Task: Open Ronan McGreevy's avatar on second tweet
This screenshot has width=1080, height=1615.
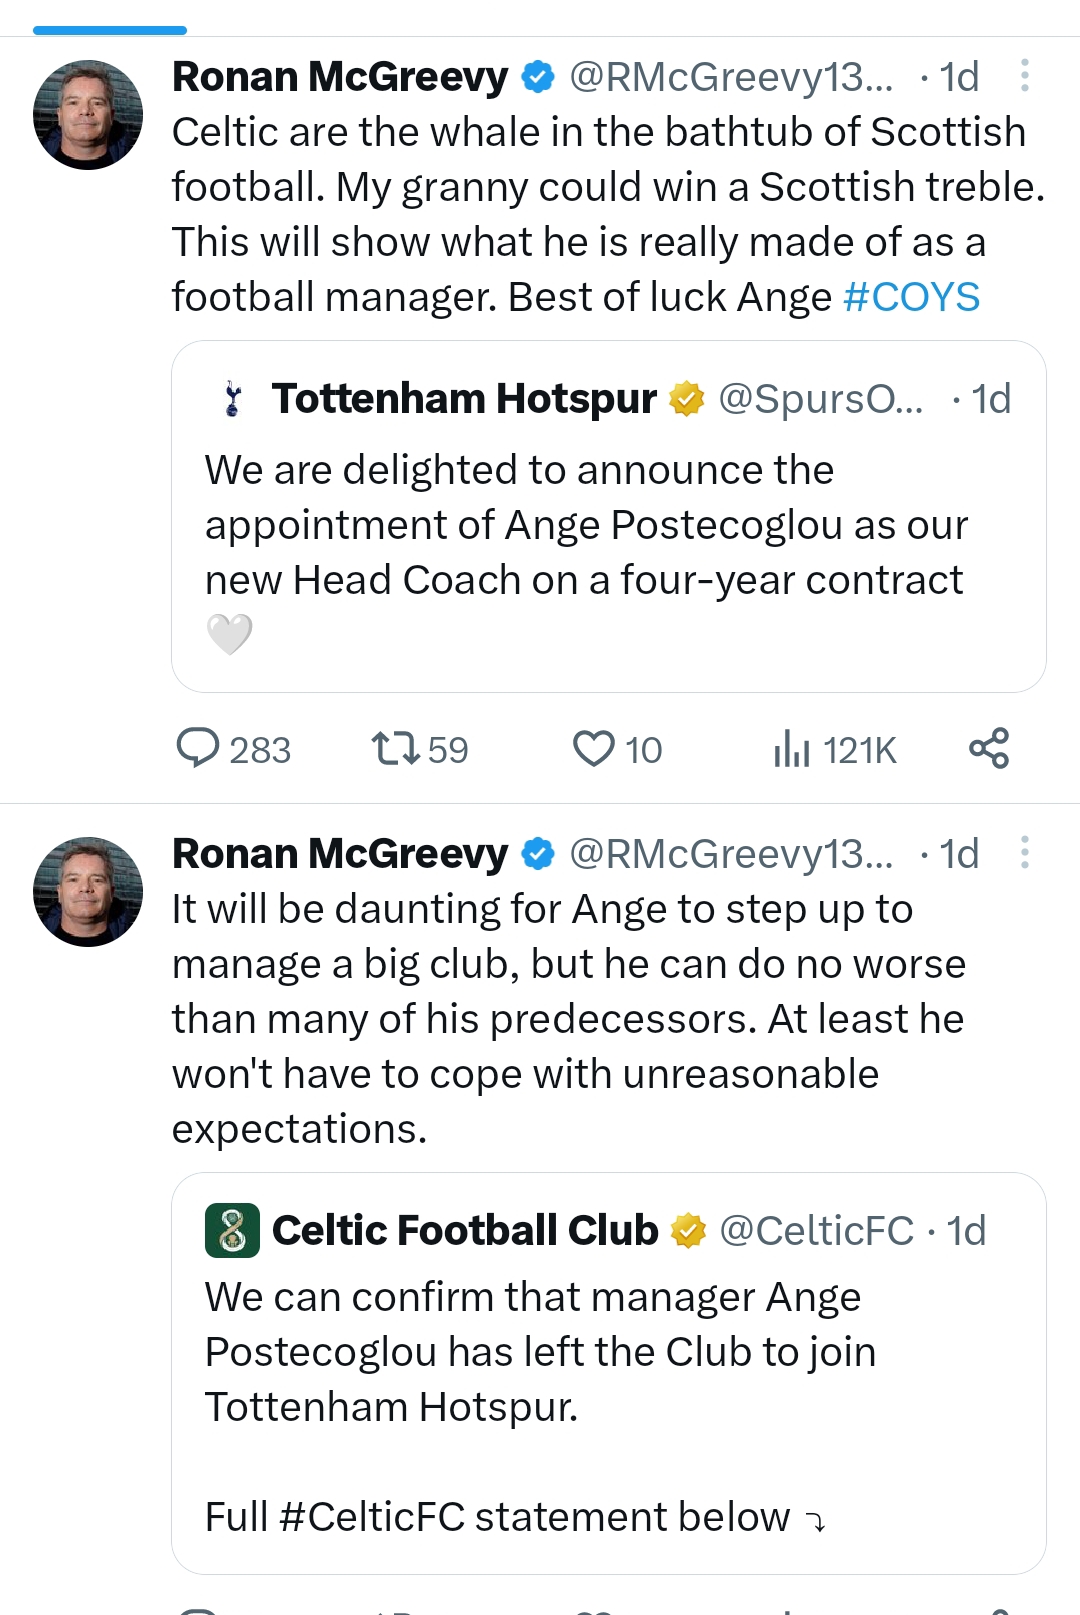Action: point(88,892)
